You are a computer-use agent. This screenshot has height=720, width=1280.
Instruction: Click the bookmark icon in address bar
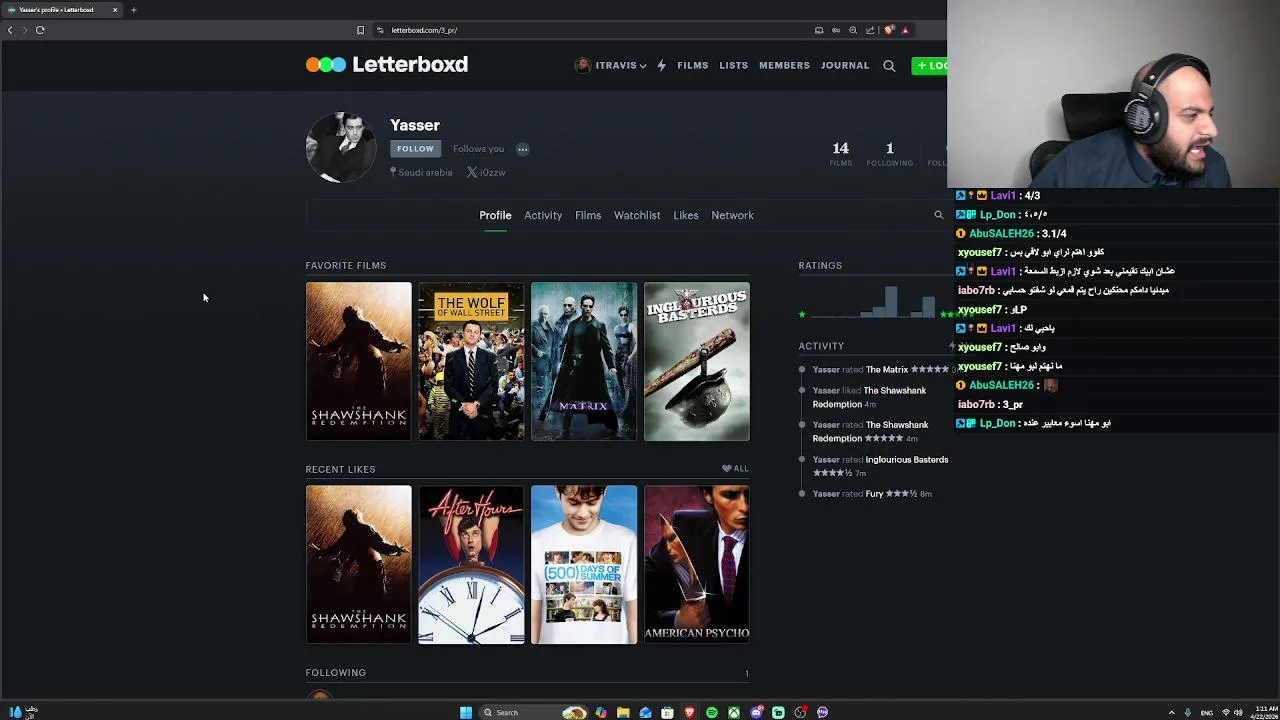coord(360,30)
